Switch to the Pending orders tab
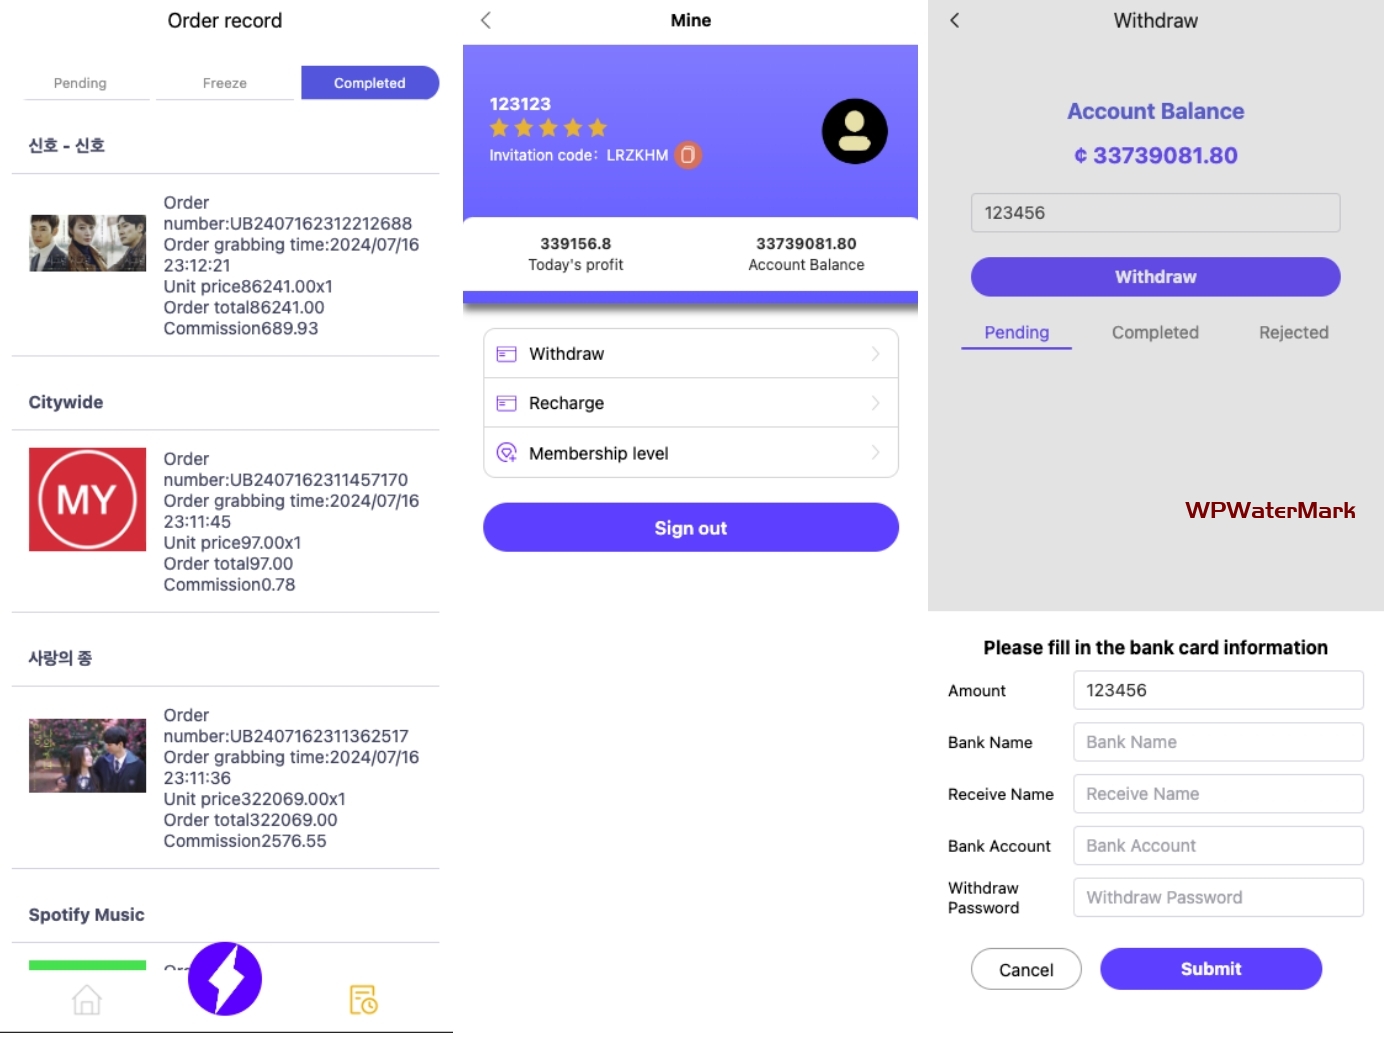Screen dimensions: 1386x1037 80,83
